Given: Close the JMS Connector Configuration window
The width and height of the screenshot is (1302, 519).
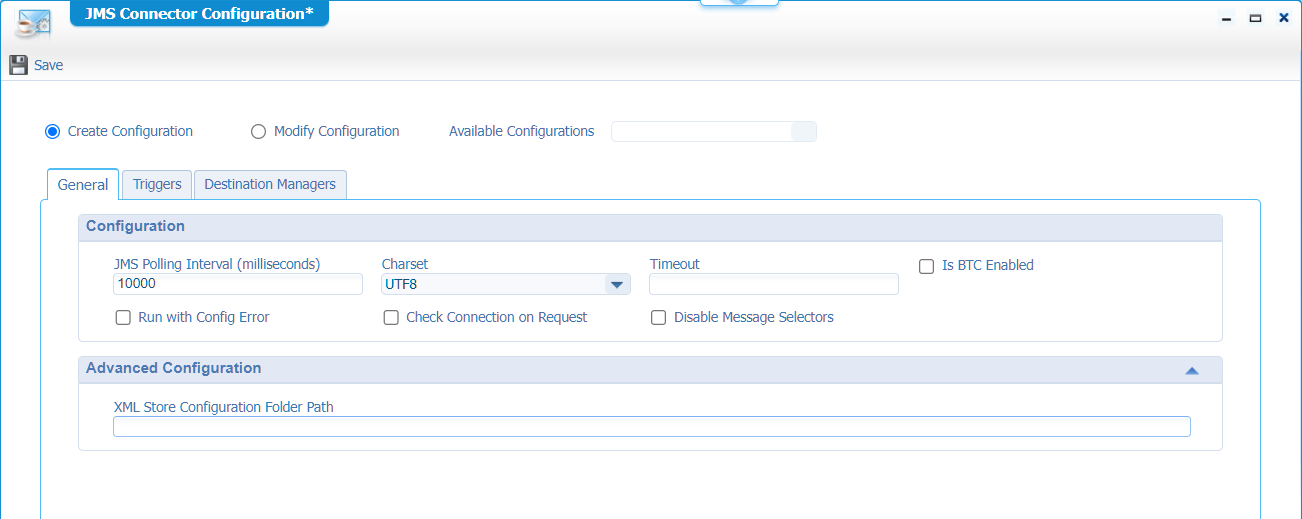Looking at the screenshot, I should point(1284,18).
